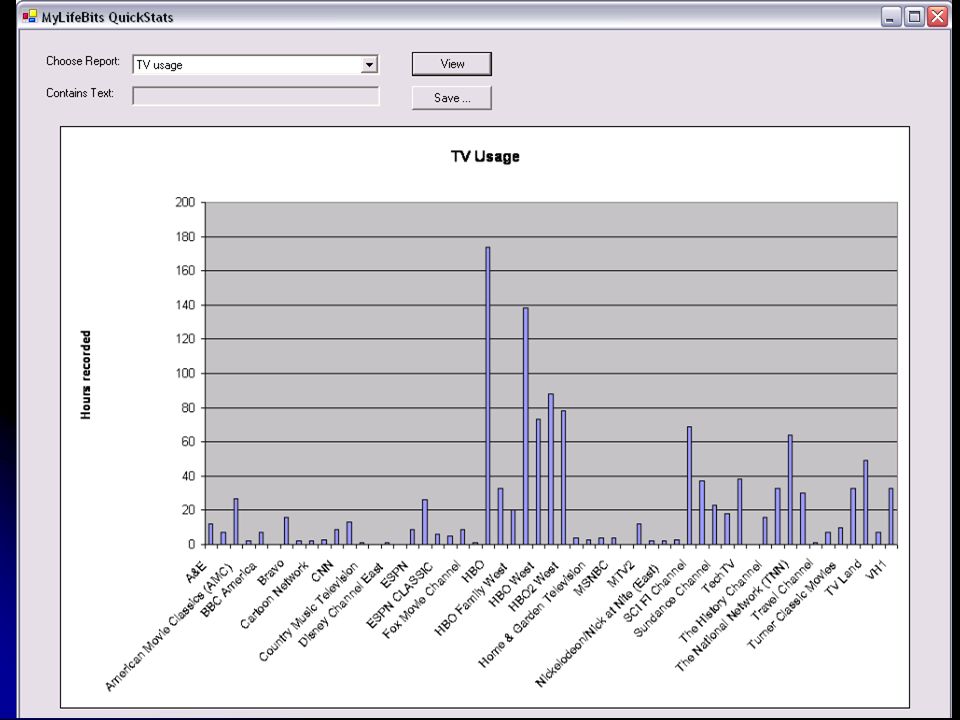This screenshot has height=720, width=960.
Task: Click the HBO2 West axis label
Action: pyautogui.click(x=533, y=586)
